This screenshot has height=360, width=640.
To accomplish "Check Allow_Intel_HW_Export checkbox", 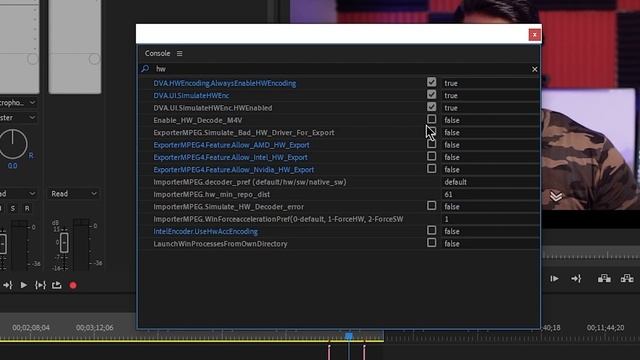I will tap(431, 156).
